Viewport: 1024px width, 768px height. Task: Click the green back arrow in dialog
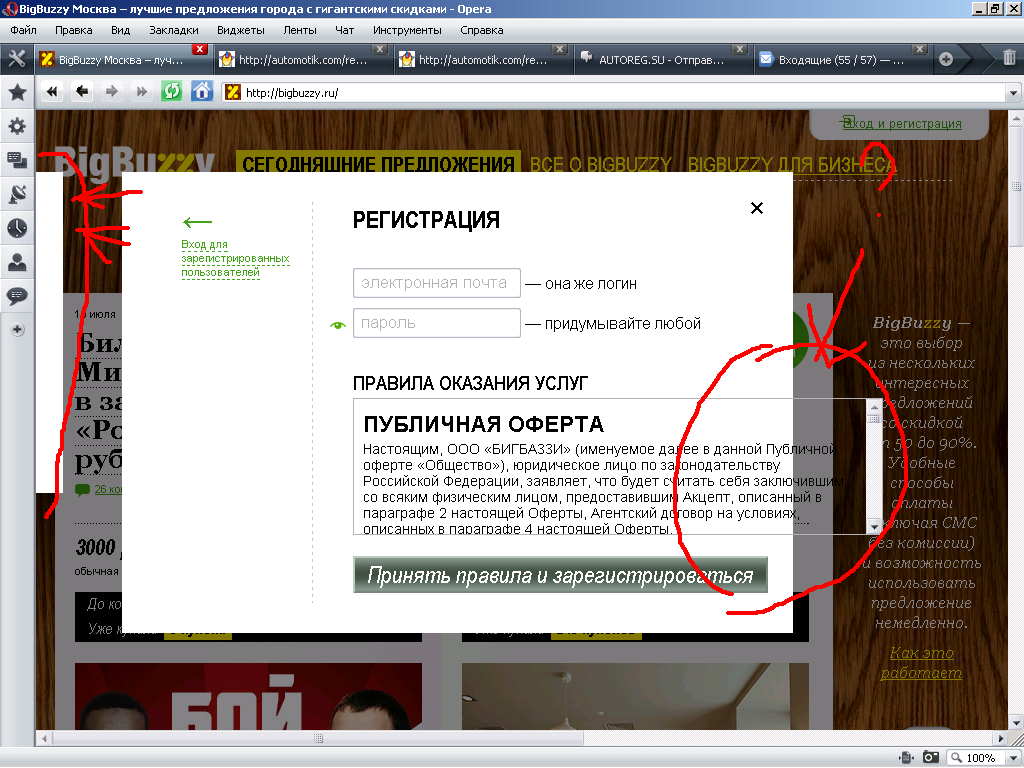point(197,223)
